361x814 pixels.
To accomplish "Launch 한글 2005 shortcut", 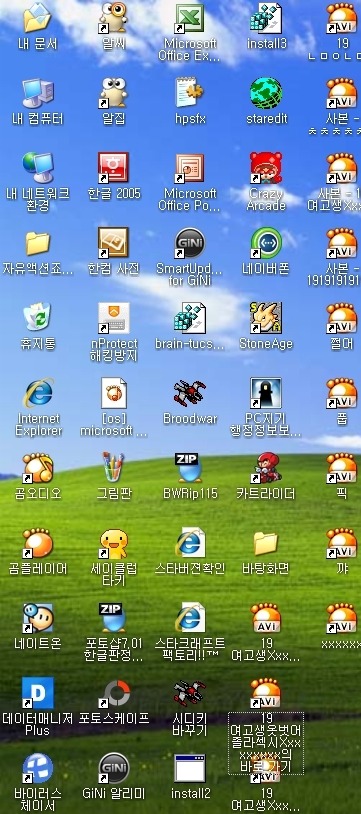I will click(113, 168).
